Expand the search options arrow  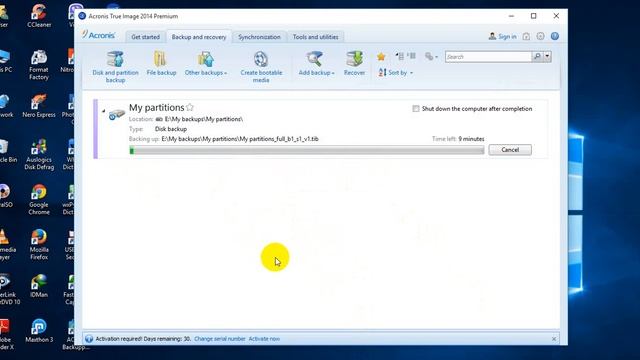(x=547, y=57)
